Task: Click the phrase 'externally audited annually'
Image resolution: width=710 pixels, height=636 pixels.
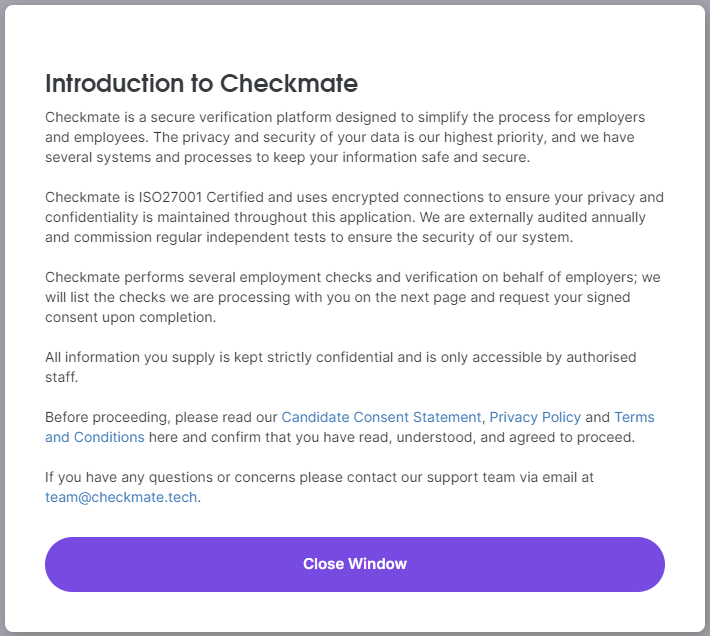Action: pyautogui.click(x=557, y=217)
